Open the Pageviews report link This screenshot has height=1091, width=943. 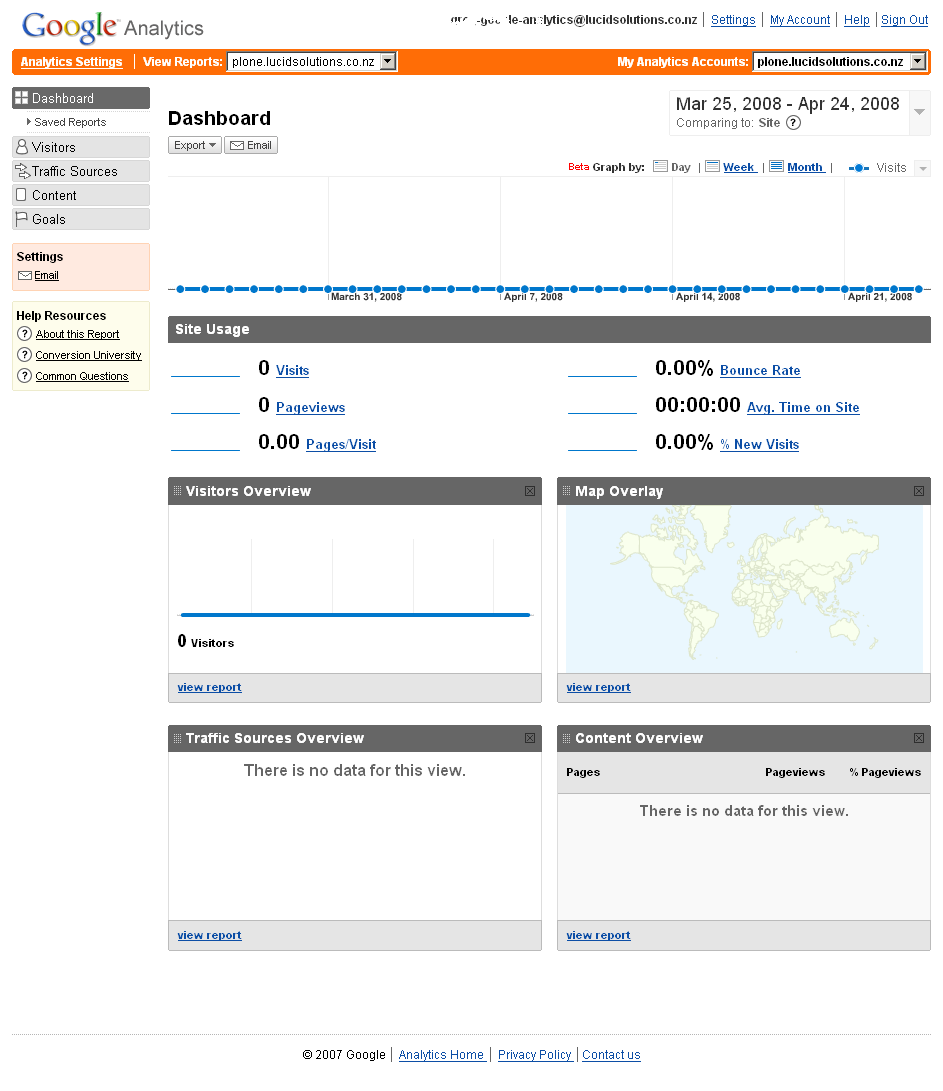coord(310,408)
